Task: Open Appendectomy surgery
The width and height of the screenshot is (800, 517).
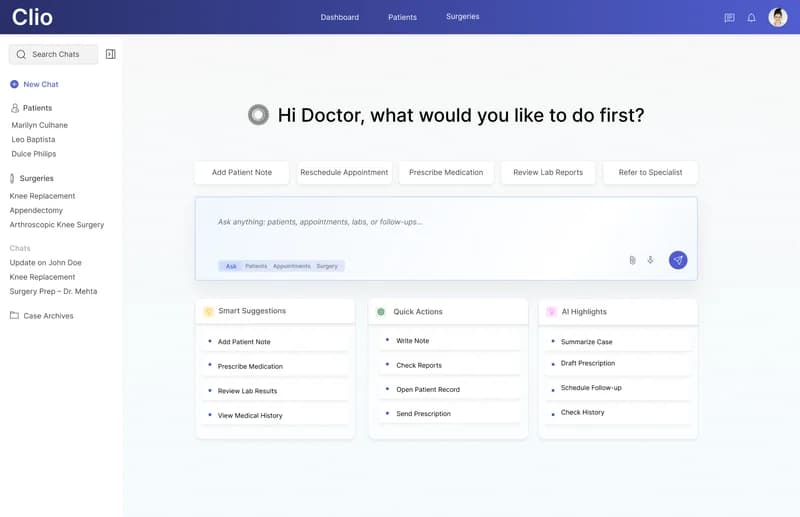Action: 36,210
